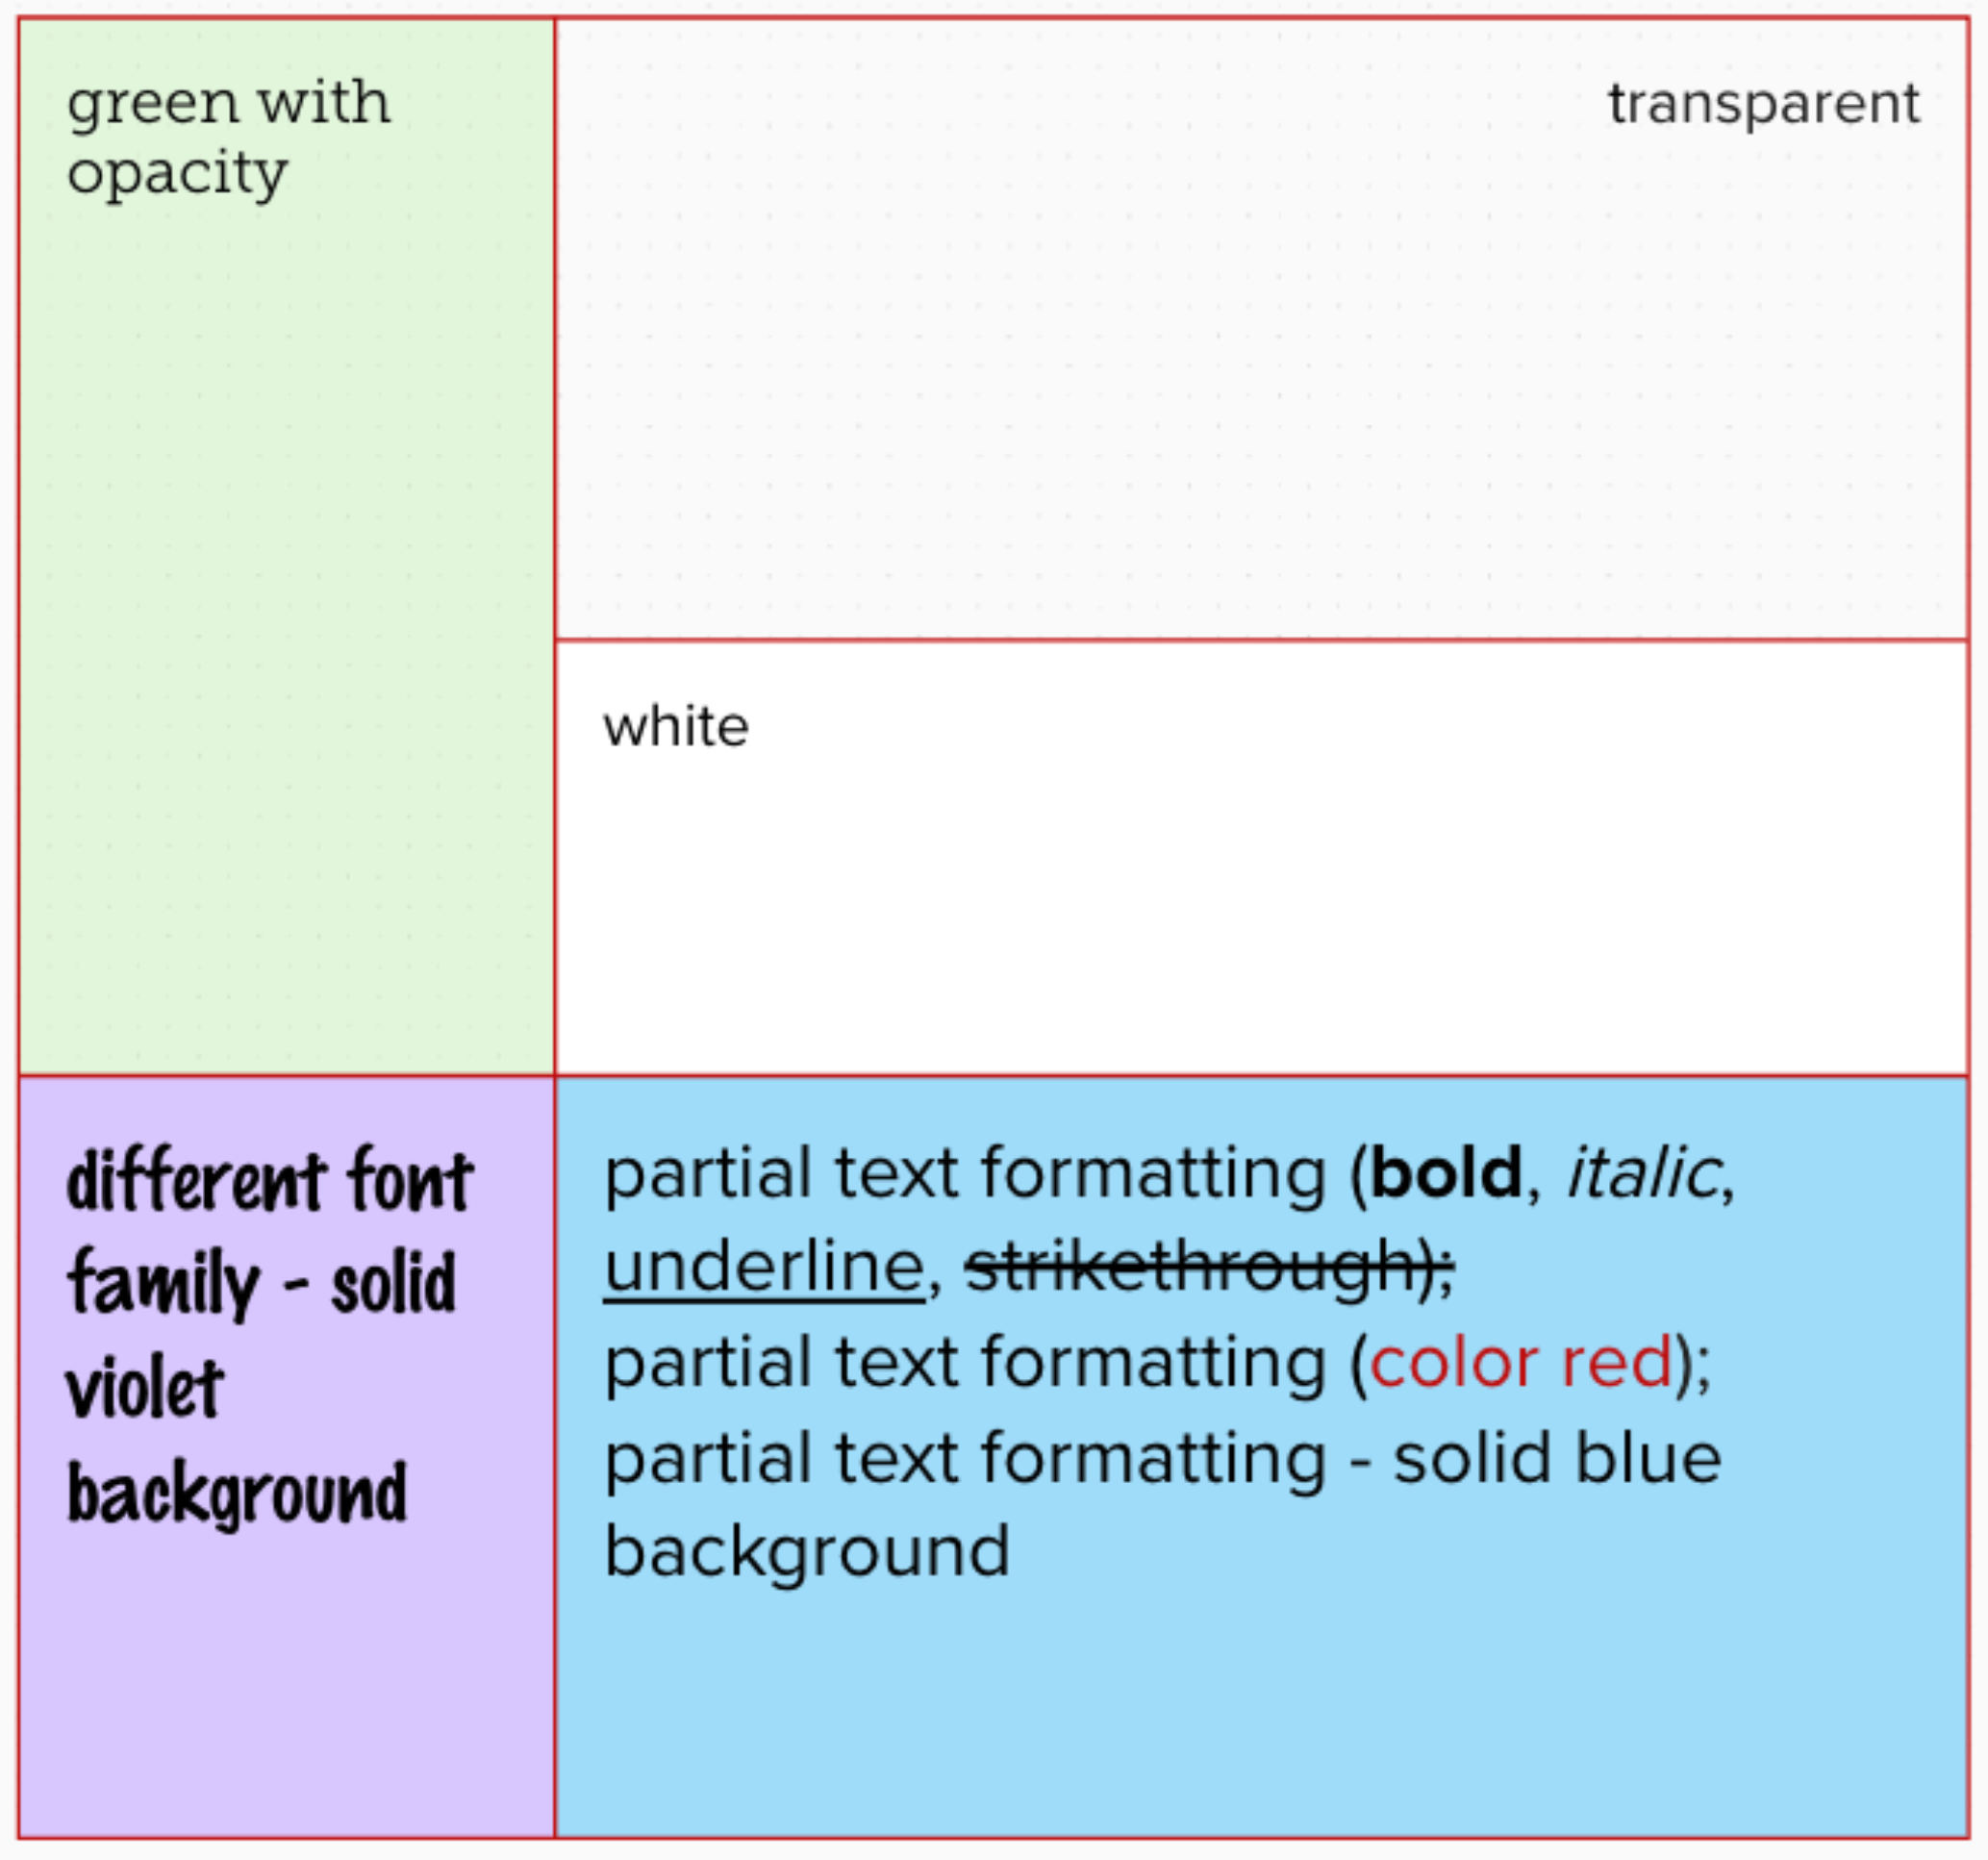Click the word "violet" in handwritten font
Screen dimensions: 1988x1860
(x=145, y=1389)
